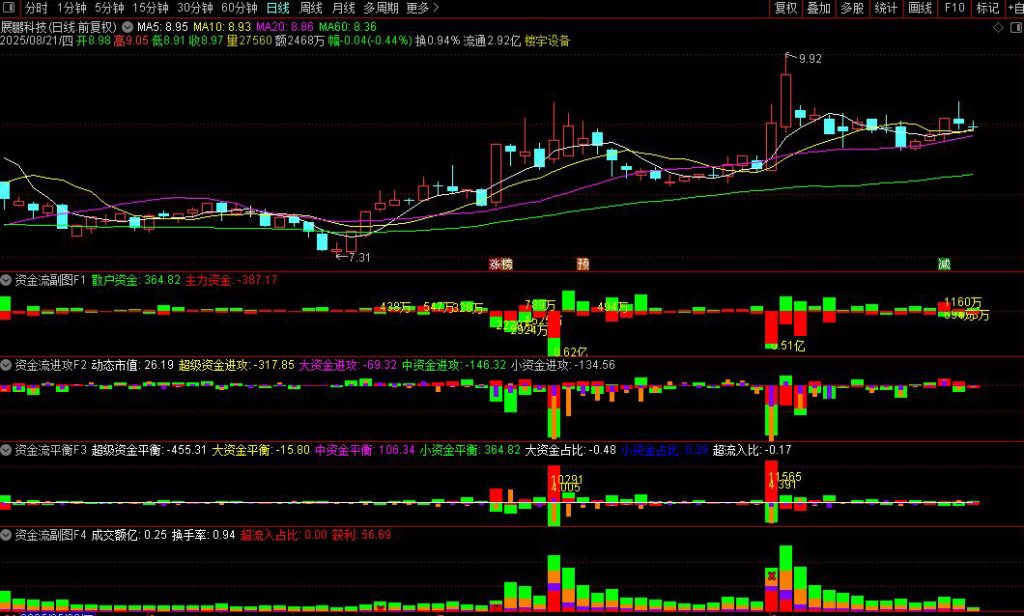This screenshot has height=616, width=1024.
Task: Switch chart to 周线 weekly view
Action: [x=311, y=8]
